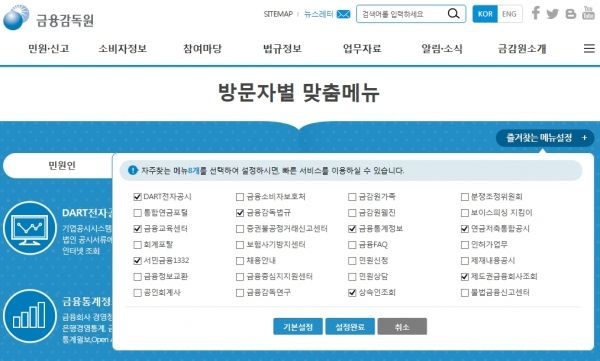Check the 제재내용공시 checkbox
The width and height of the screenshot is (600, 361).
(465, 261)
